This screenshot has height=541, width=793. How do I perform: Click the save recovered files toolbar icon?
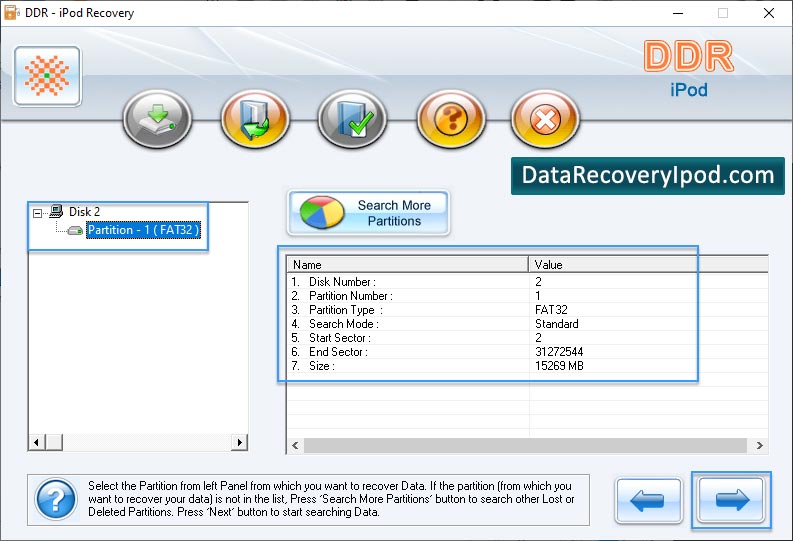click(x=255, y=119)
